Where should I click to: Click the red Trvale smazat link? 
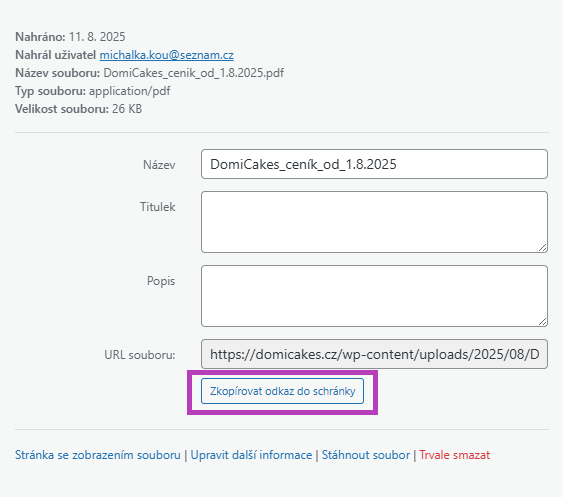[x=454, y=455]
